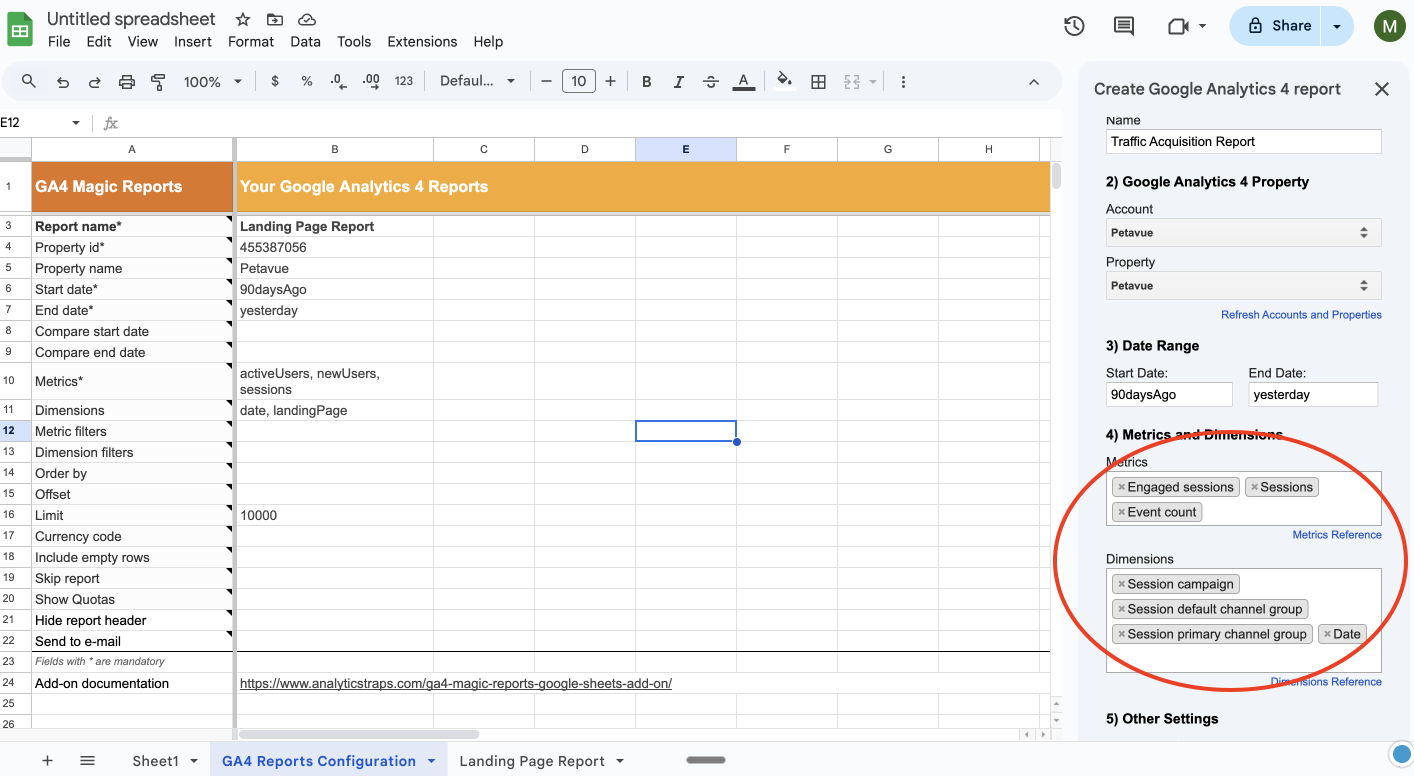Increase the font size
Viewport: 1414px width, 776px height.
[610, 82]
